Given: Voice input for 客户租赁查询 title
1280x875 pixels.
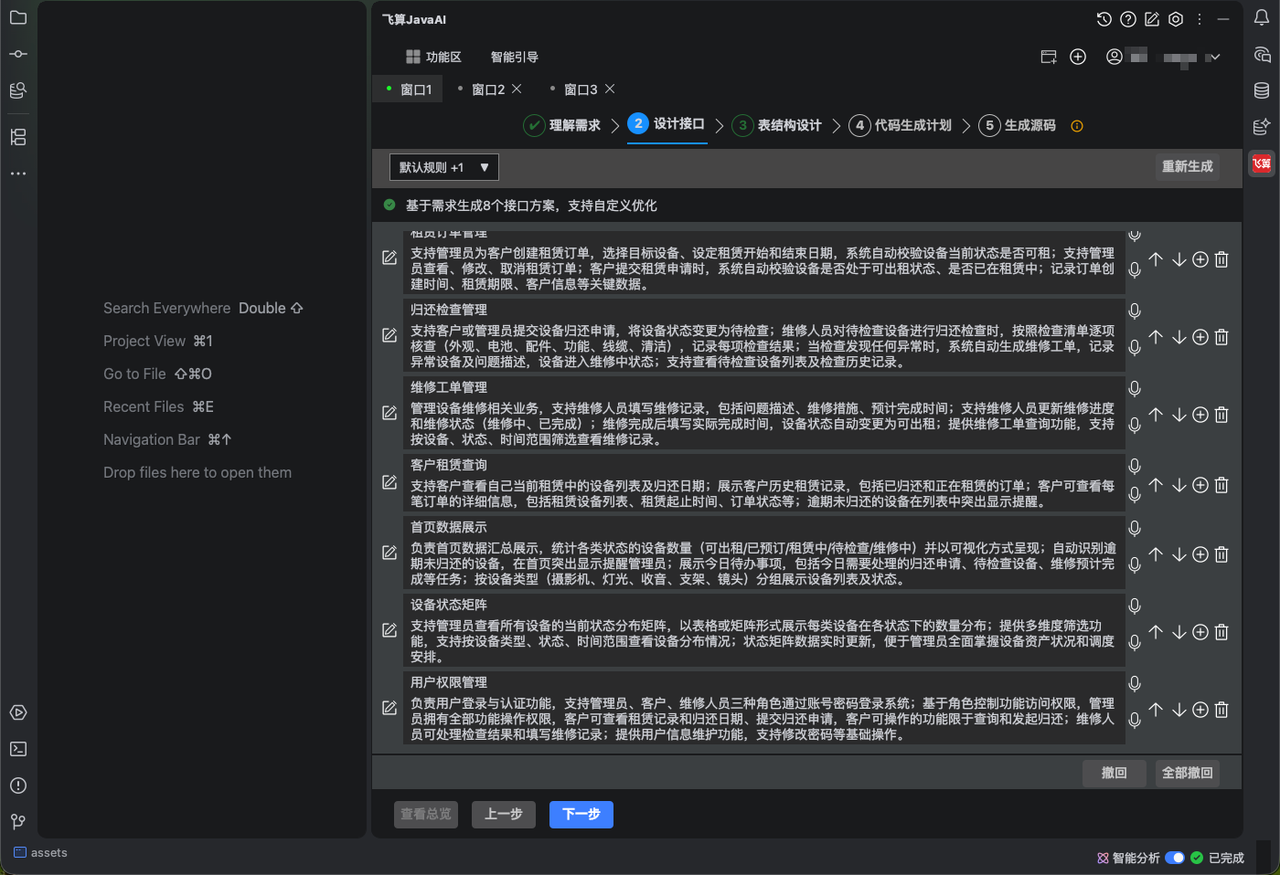Looking at the screenshot, I should coord(1135,466).
